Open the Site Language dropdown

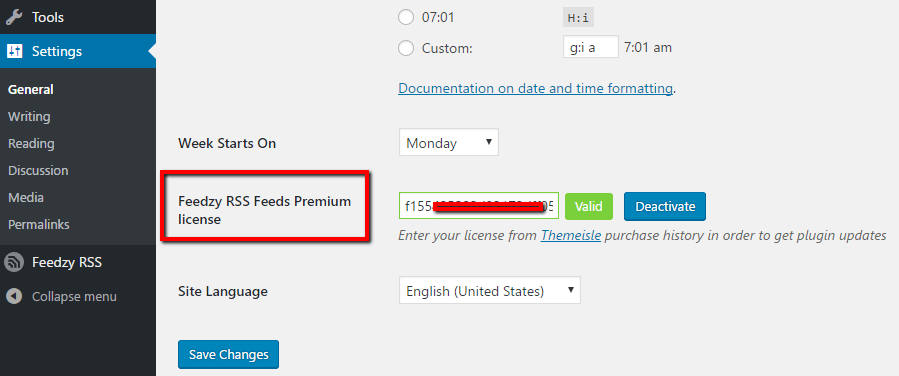click(x=490, y=291)
